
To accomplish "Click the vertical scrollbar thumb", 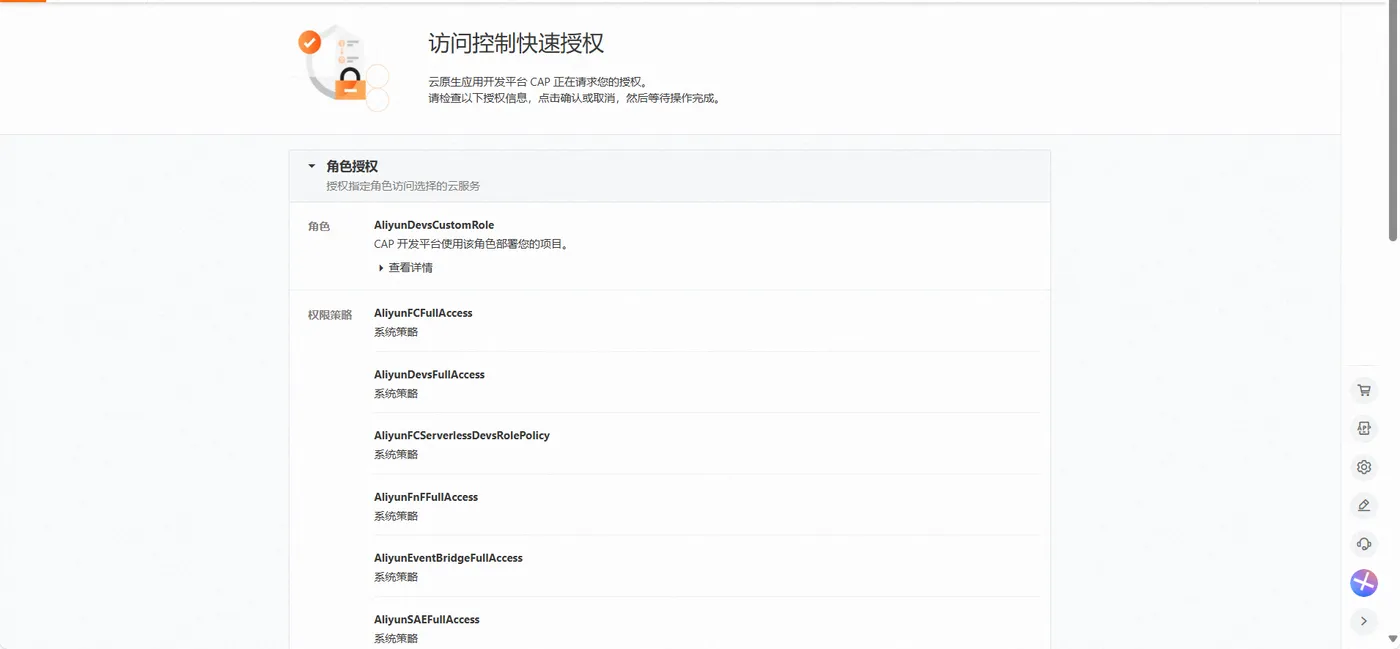I will [x=1393, y=122].
